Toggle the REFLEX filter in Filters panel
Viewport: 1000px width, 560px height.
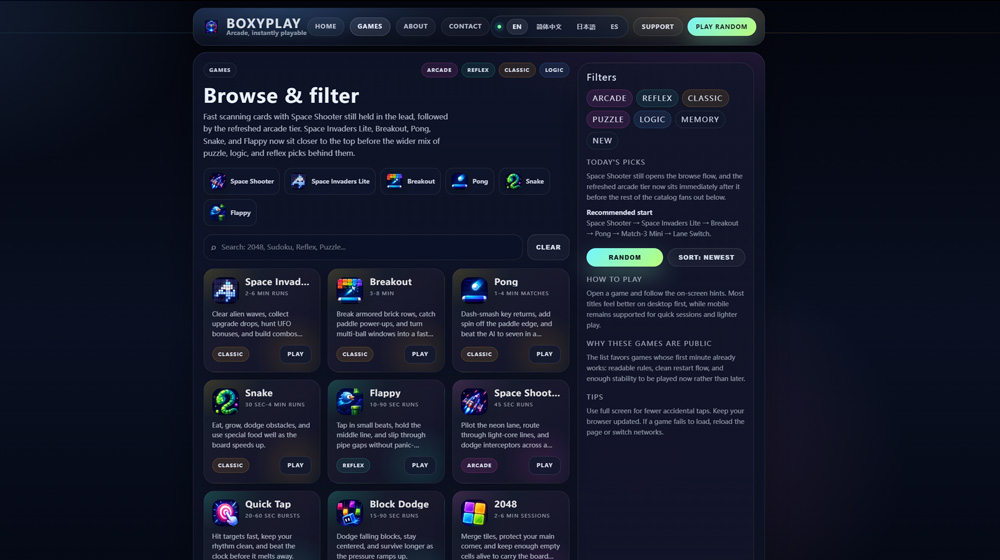tap(657, 98)
